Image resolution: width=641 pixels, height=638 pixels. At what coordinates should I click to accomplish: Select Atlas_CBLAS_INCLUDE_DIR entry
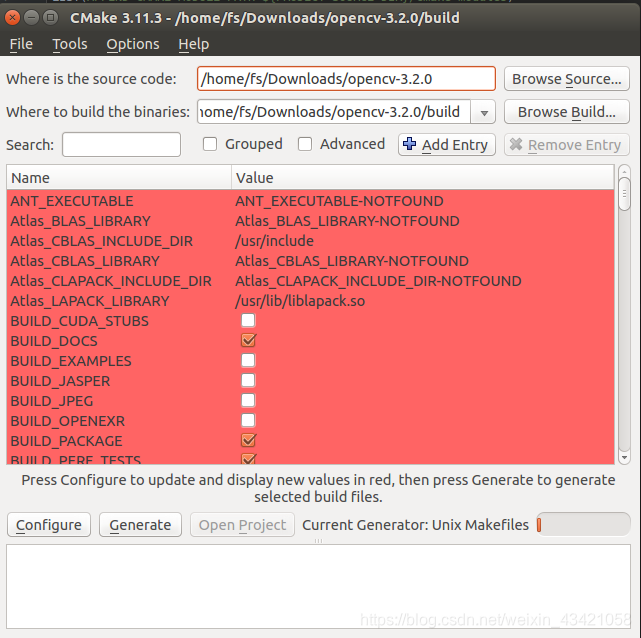[x=101, y=241]
